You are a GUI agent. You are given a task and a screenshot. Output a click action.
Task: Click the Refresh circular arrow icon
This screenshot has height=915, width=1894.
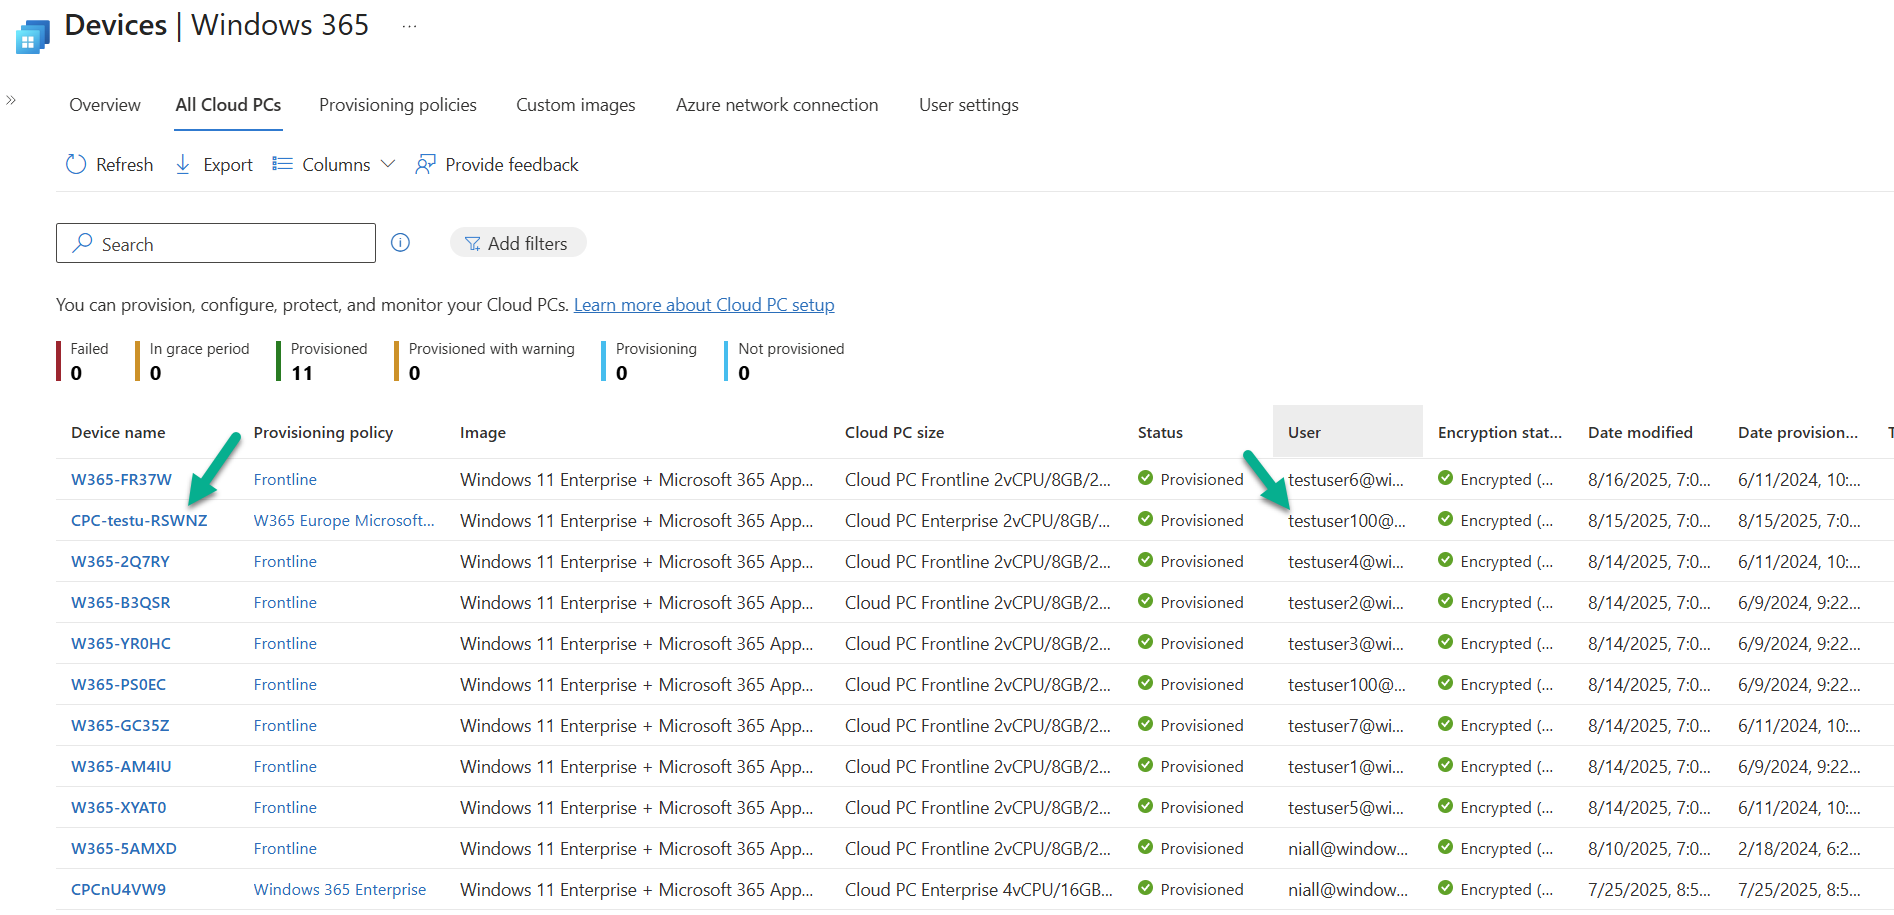(76, 164)
